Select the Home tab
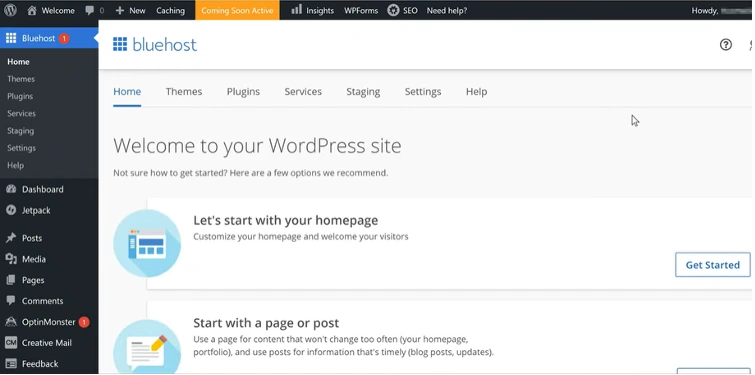755x375 pixels. coord(127,91)
